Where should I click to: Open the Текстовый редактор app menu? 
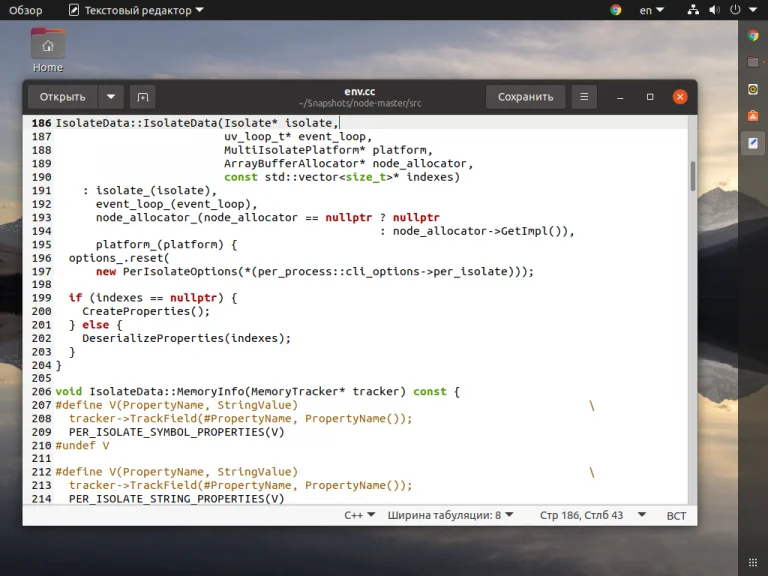(x=136, y=10)
